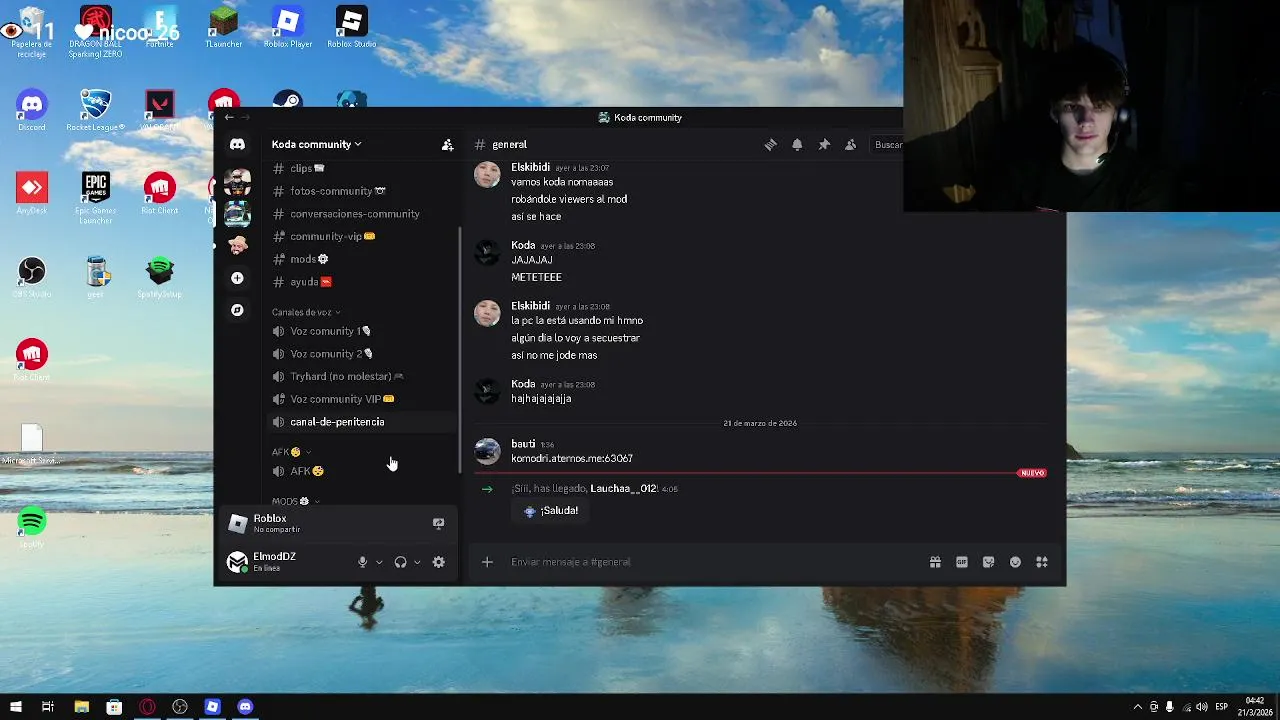Collapse the MODS category header
This screenshot has width=1280, height=720.
click(x=296, y=501)
